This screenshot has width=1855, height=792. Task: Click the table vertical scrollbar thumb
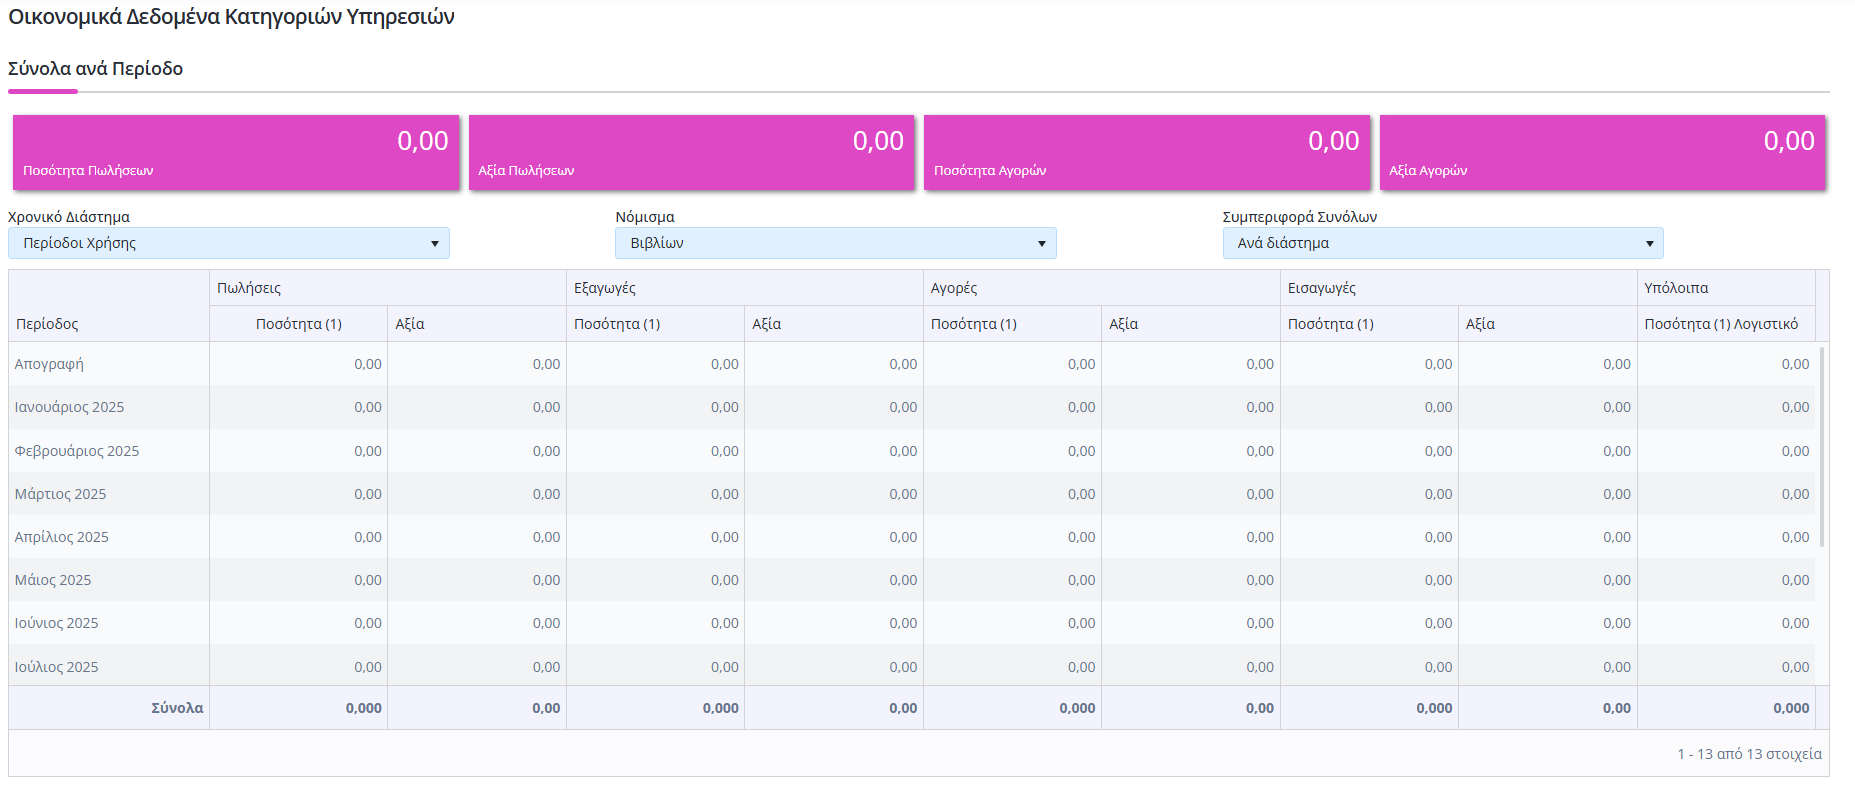coord(1822,446)
